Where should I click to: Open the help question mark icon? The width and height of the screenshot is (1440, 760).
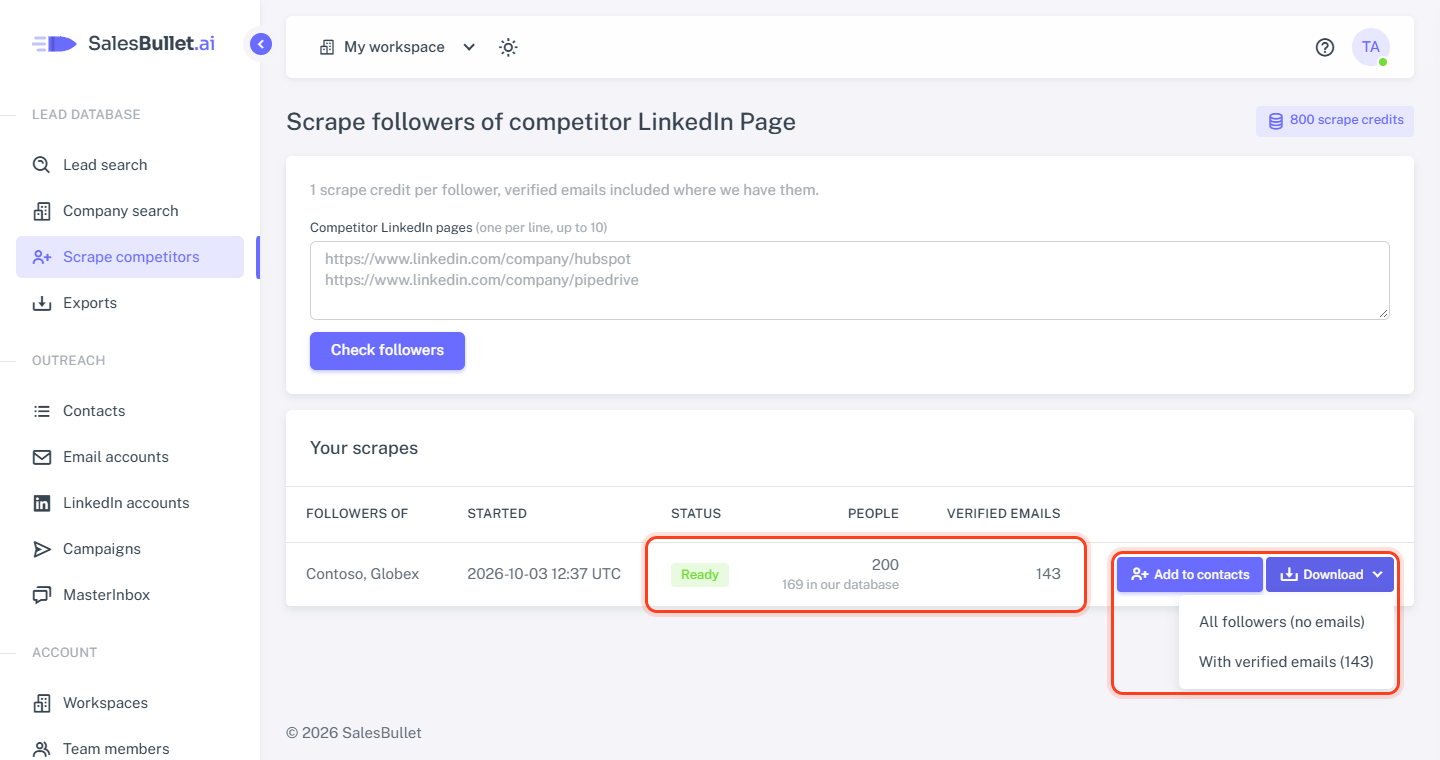click(1325, 47)
